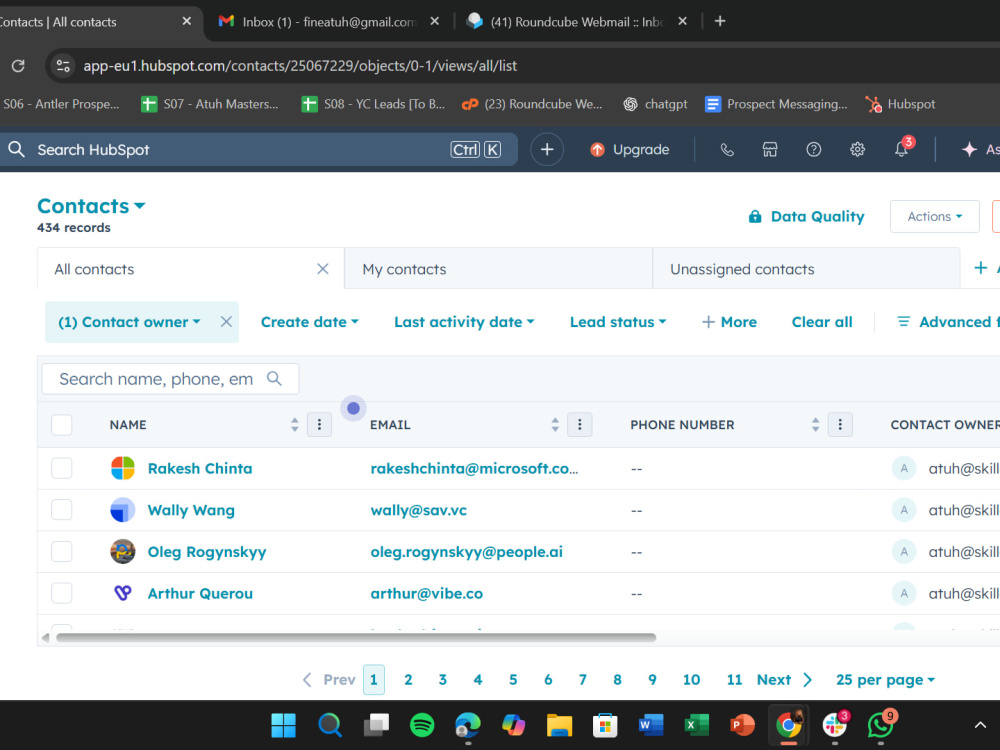Open File Explorer from the taskbar
The height and width of the screenshot is (750, 1000).
click(x=559, y=725)
